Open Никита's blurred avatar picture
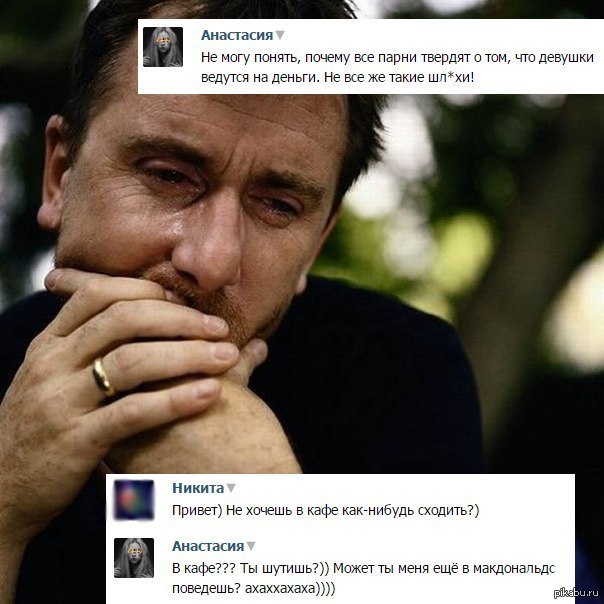Viewport: 604px width, 604px height. [x=134, y=500]
